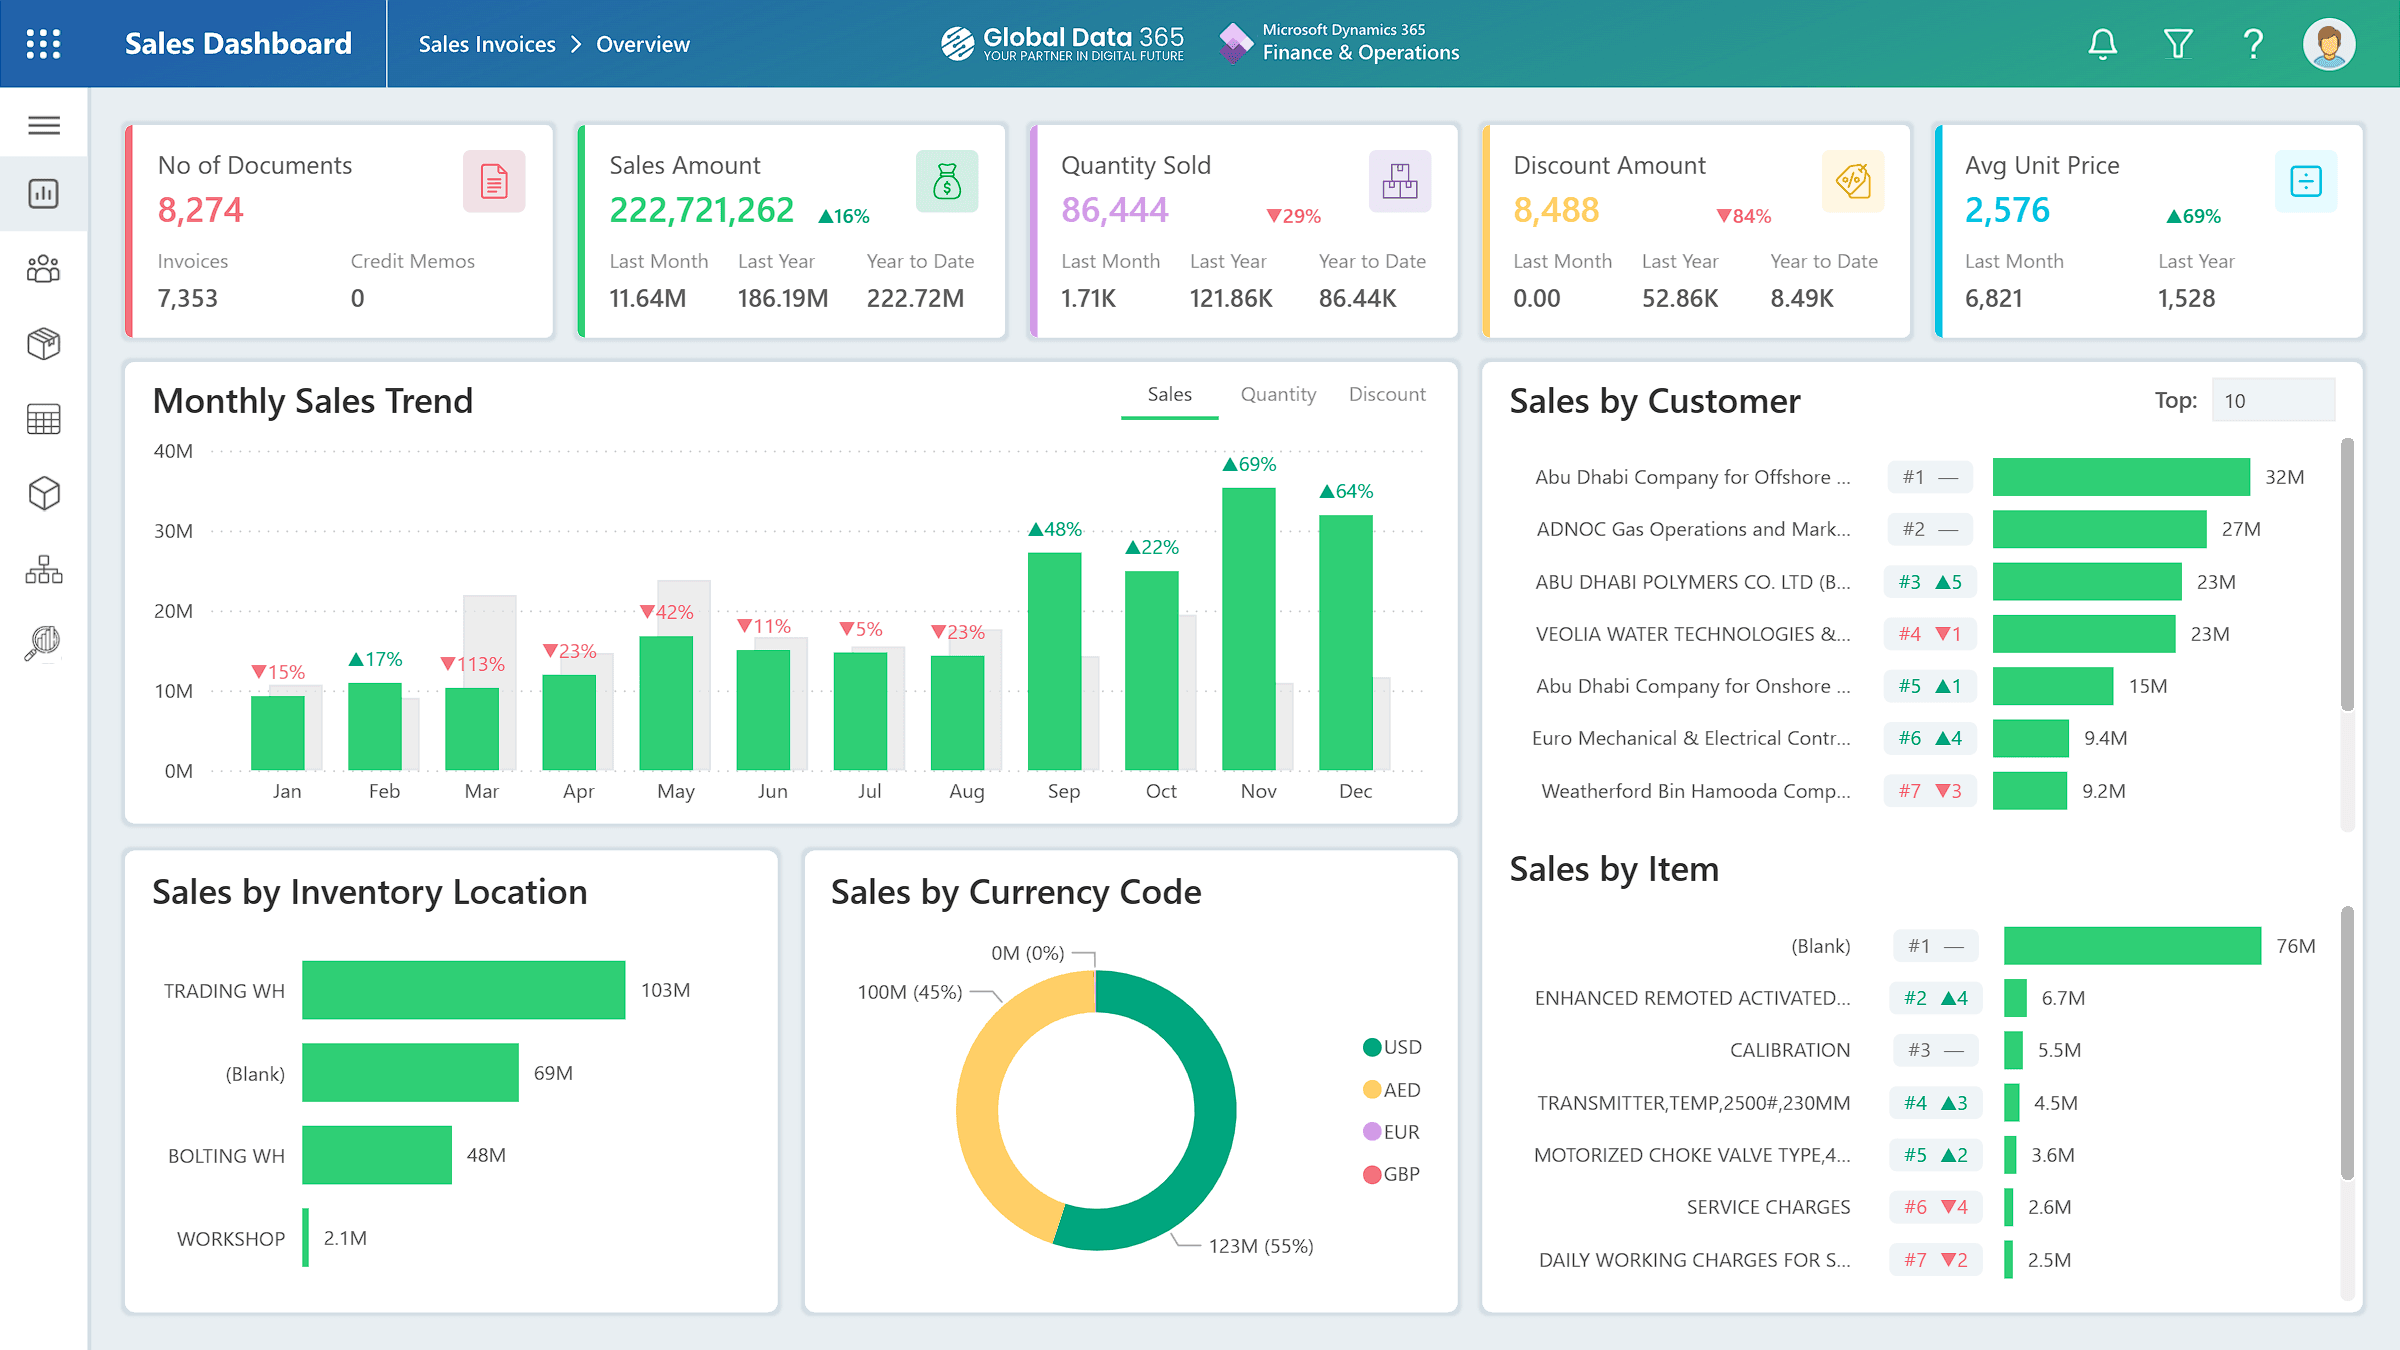Toggle GBP legend item in currency chart
This screenshot has width=2400, height=1350.
coord(1391,1174)
